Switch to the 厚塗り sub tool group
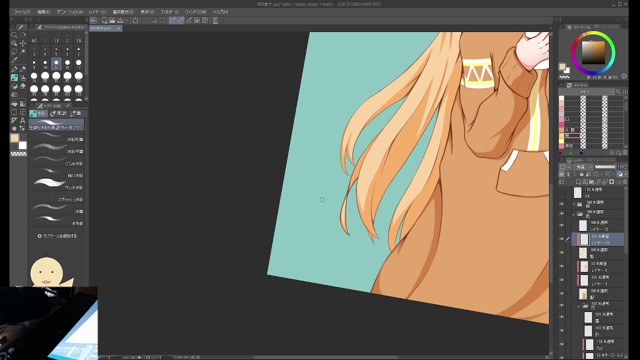This screenshot has height=360, width=640. click(60, 113)
